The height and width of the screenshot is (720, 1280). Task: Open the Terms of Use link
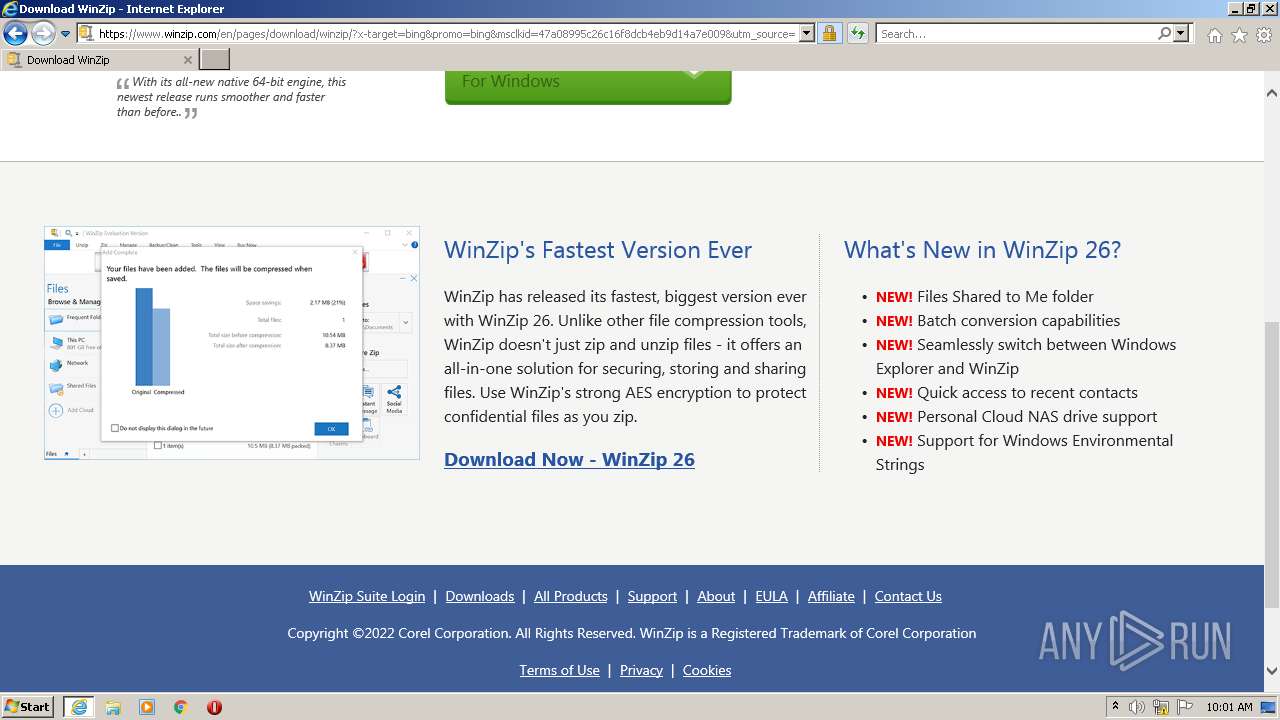pyautogui.click(x=559, y=670)
